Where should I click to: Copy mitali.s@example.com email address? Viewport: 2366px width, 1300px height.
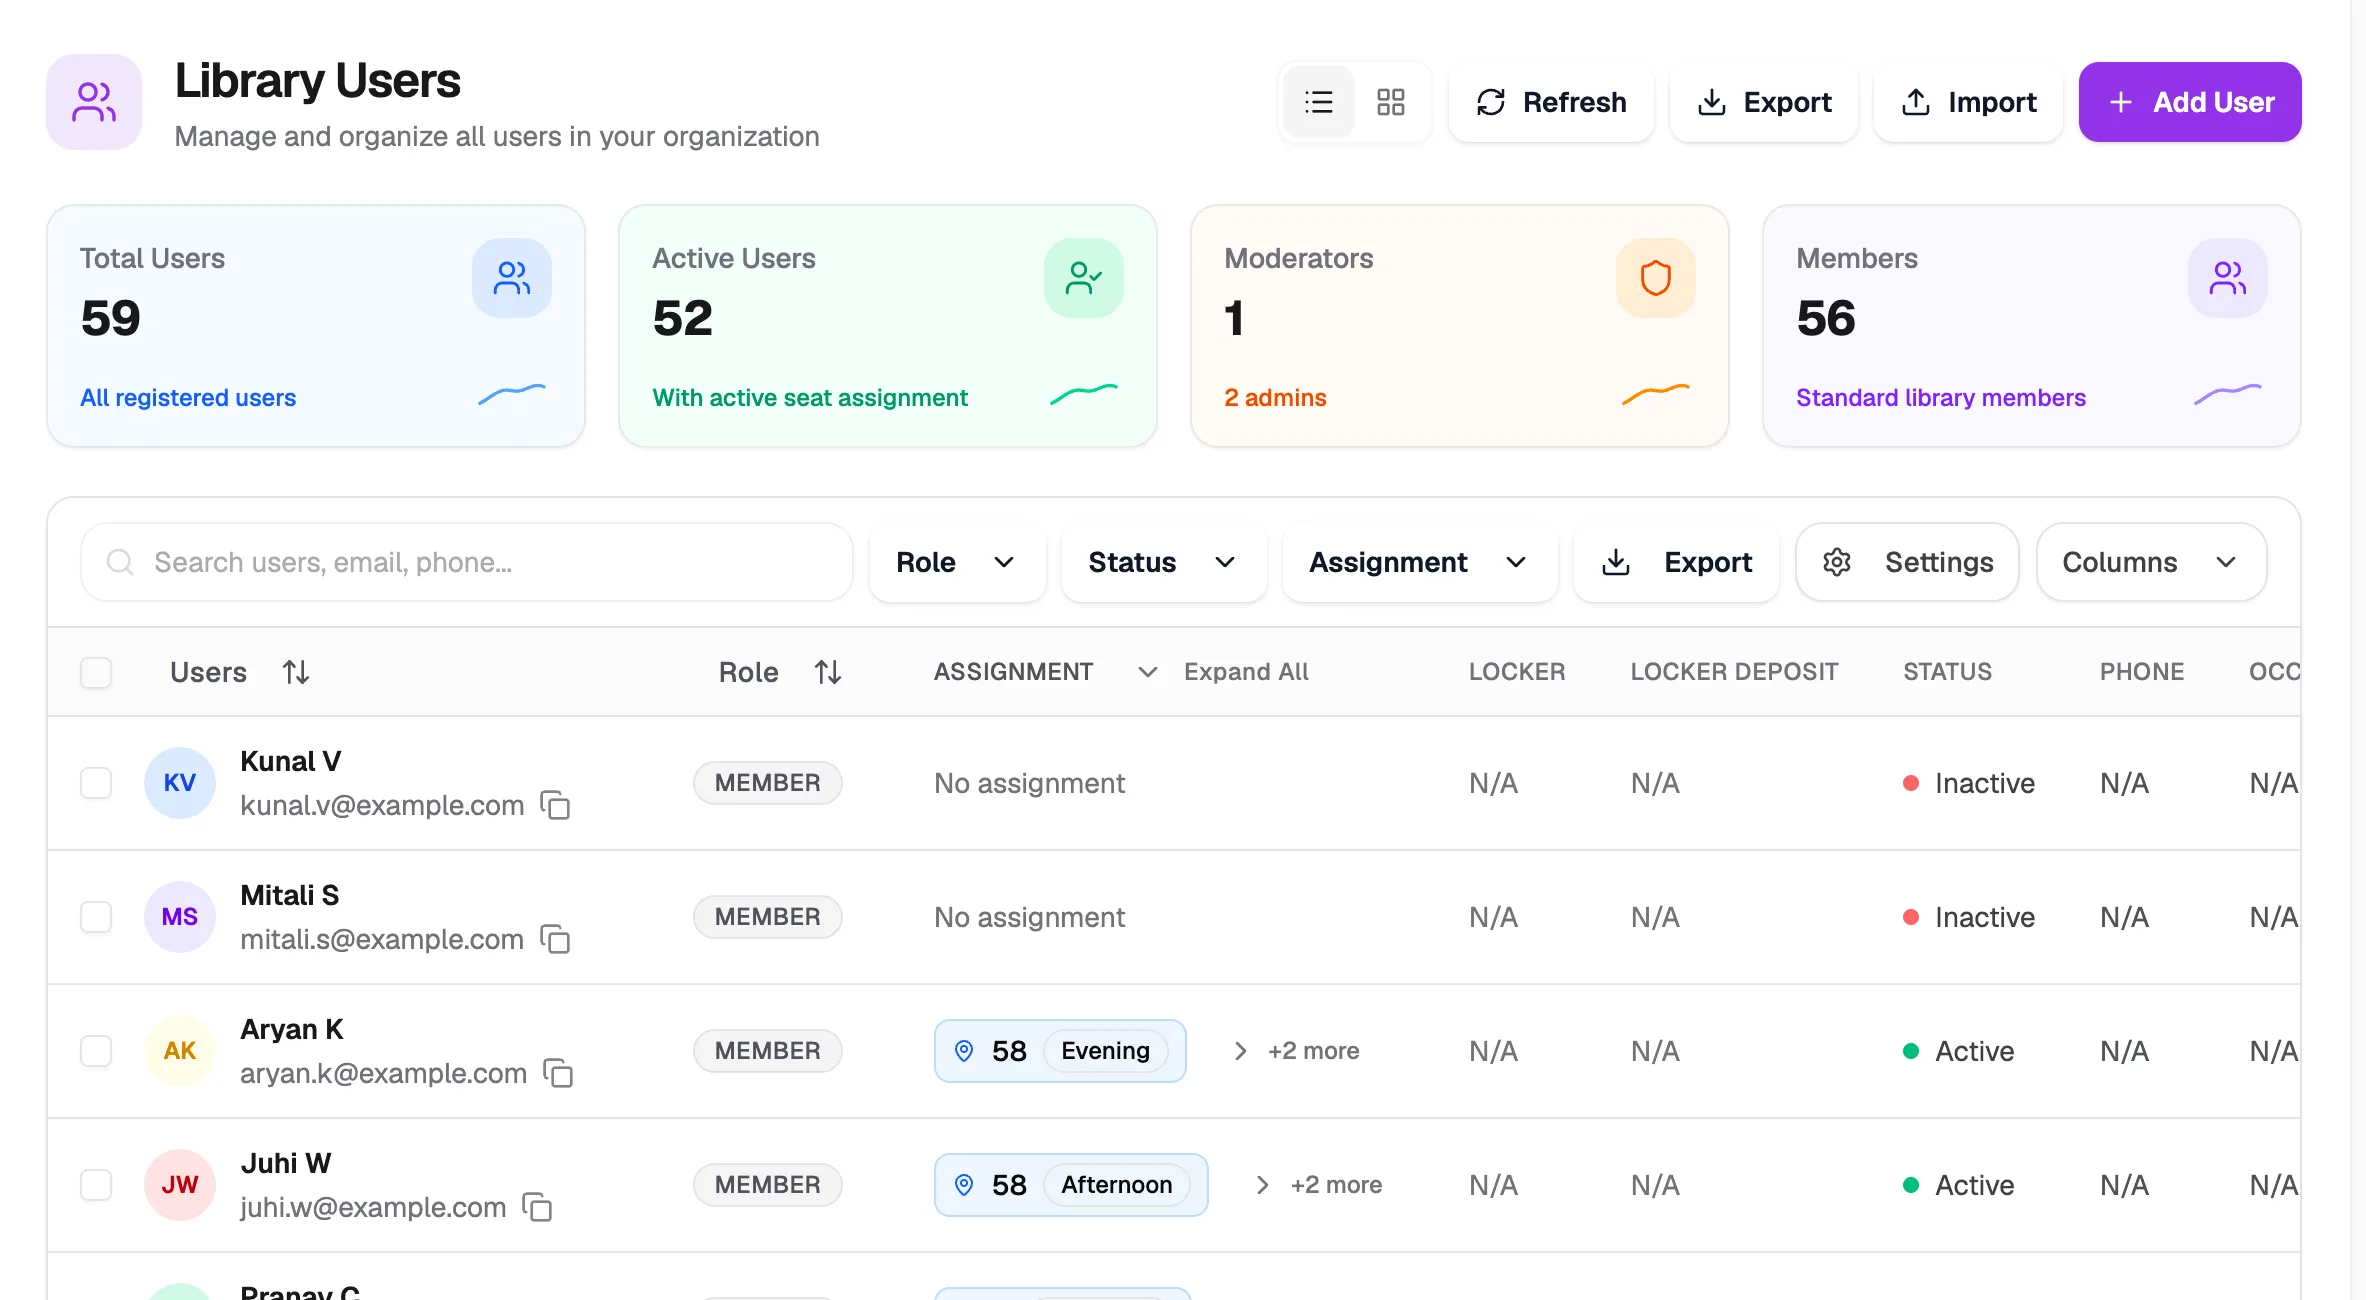pos(555,939)
